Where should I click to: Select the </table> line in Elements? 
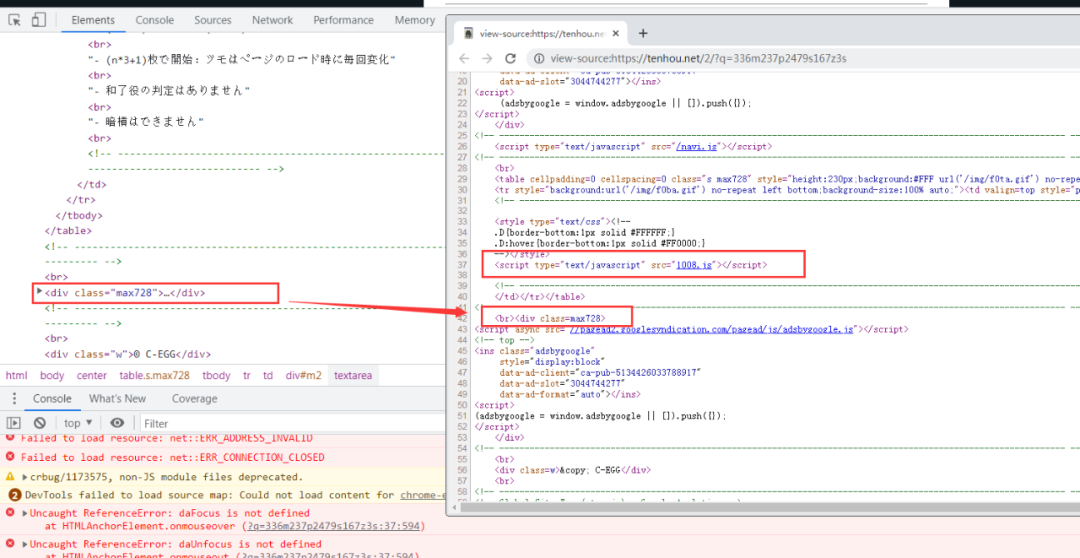(x=68, y=231)
